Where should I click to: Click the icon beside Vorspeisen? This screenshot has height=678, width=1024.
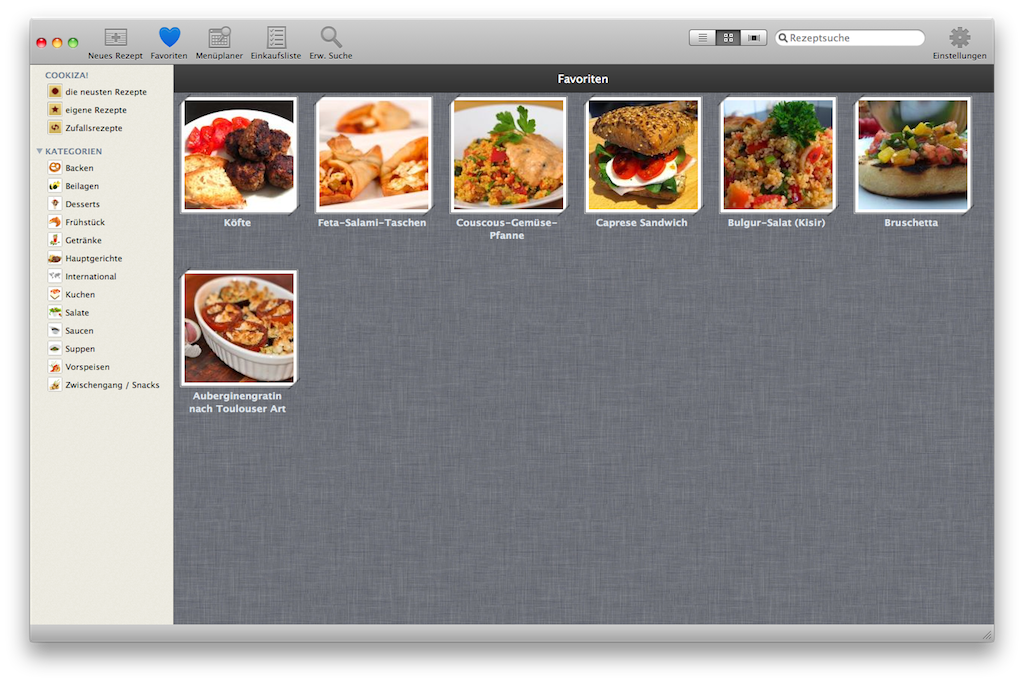[55, 366]
